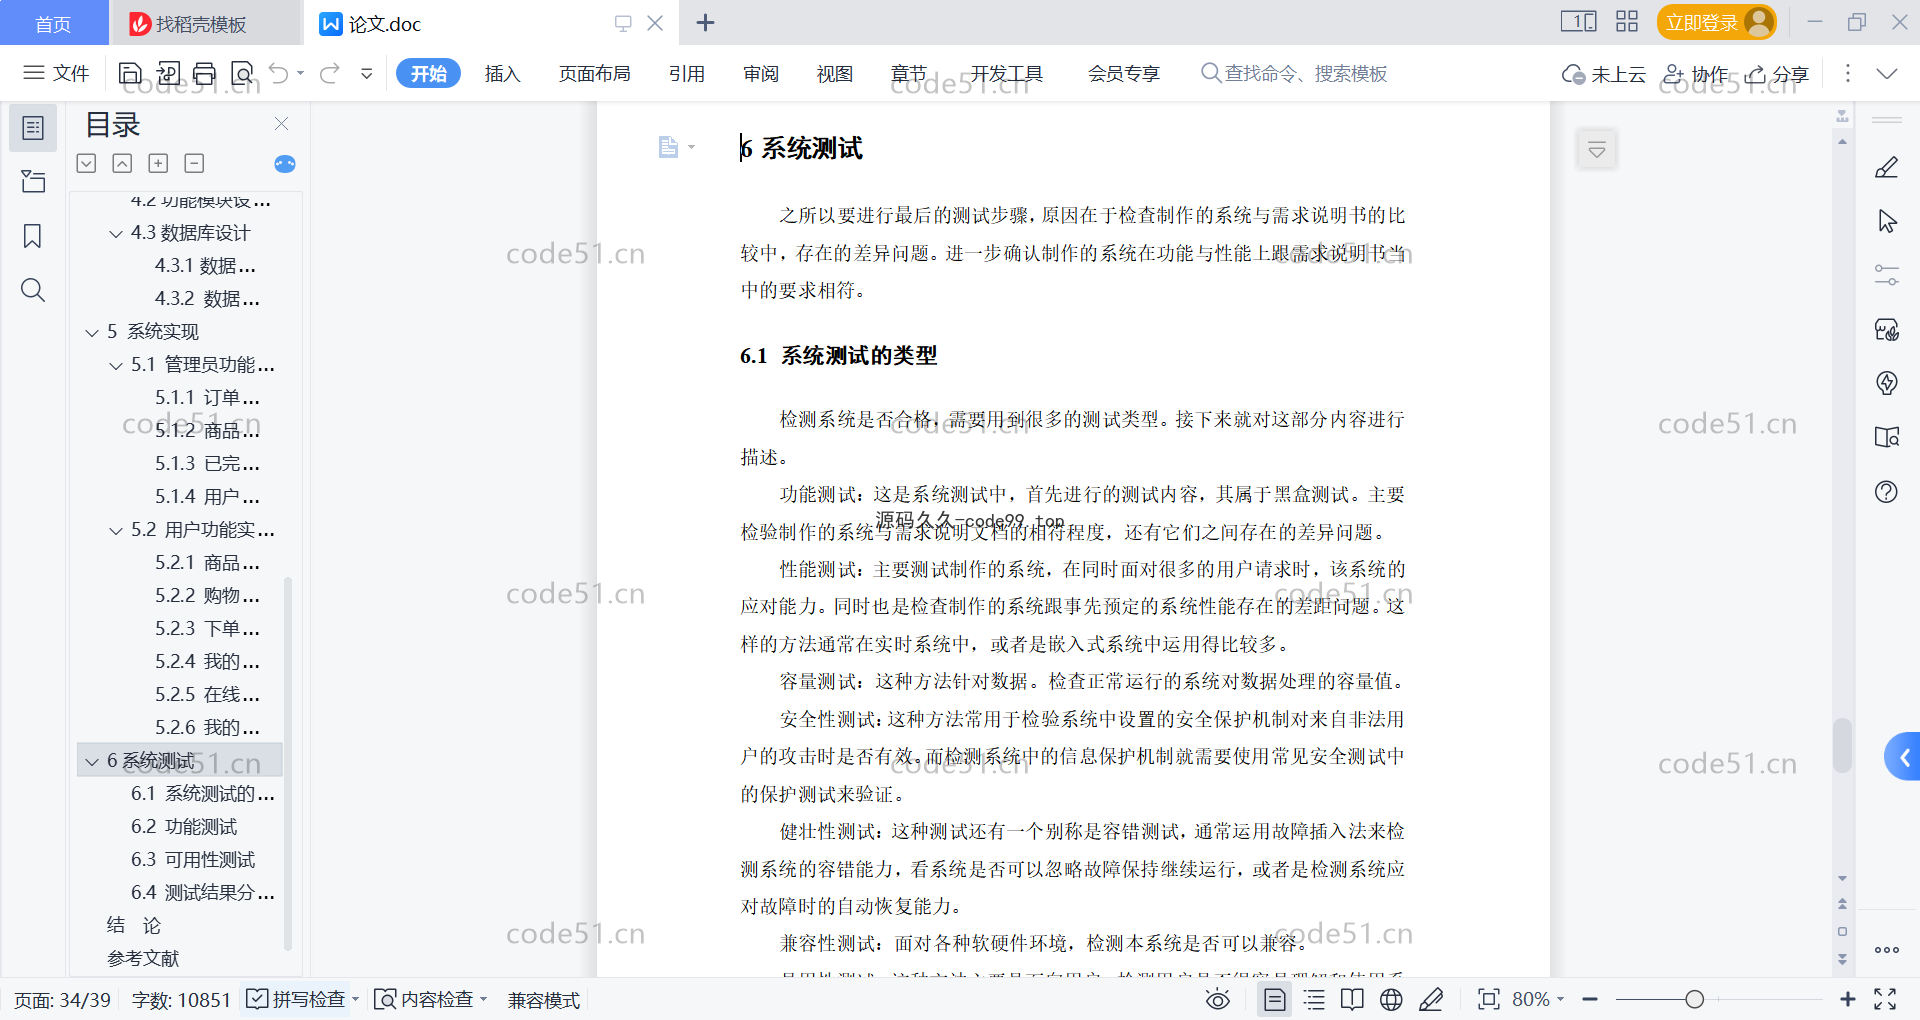This screenshot has width=1920, height=1020.
Task: Click the Save icon in quick toolbar
Action: [130, 73]
